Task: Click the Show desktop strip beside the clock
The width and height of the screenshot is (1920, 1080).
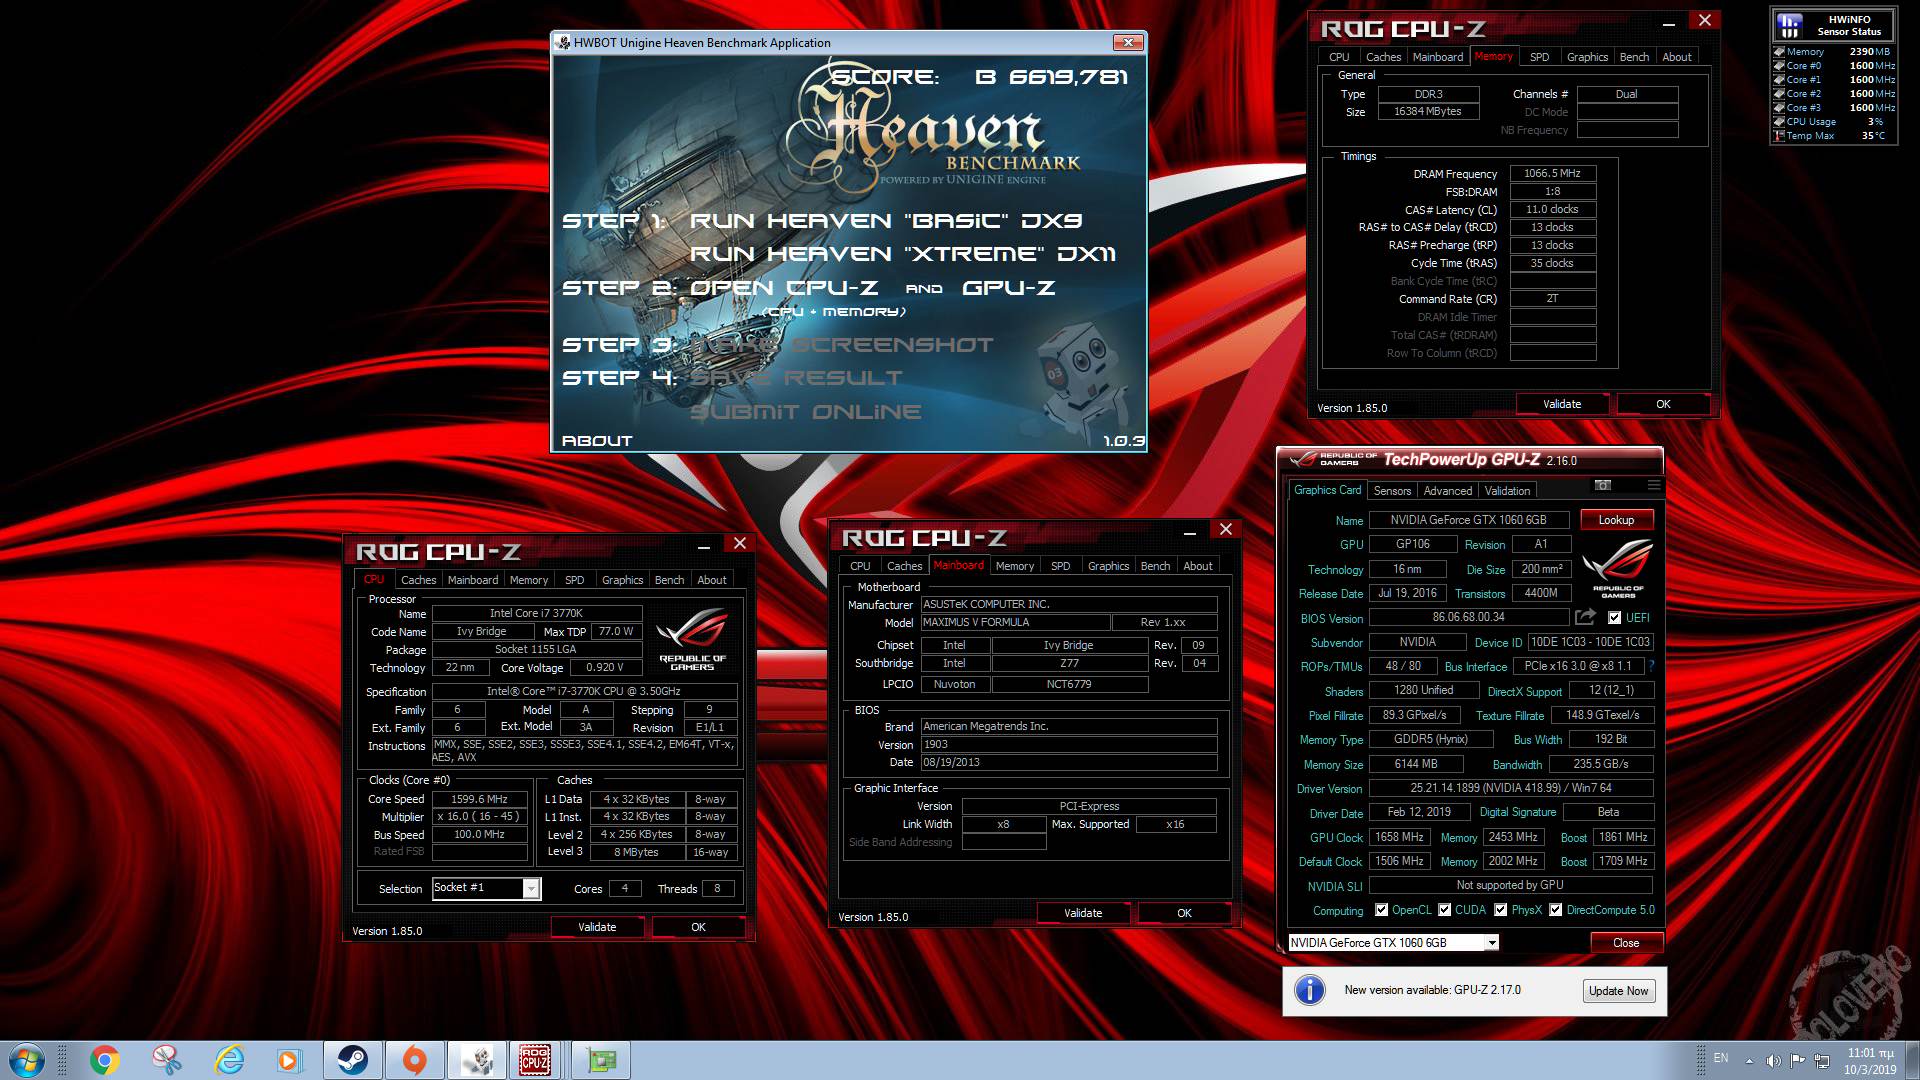Action: pos(1911,1060)
